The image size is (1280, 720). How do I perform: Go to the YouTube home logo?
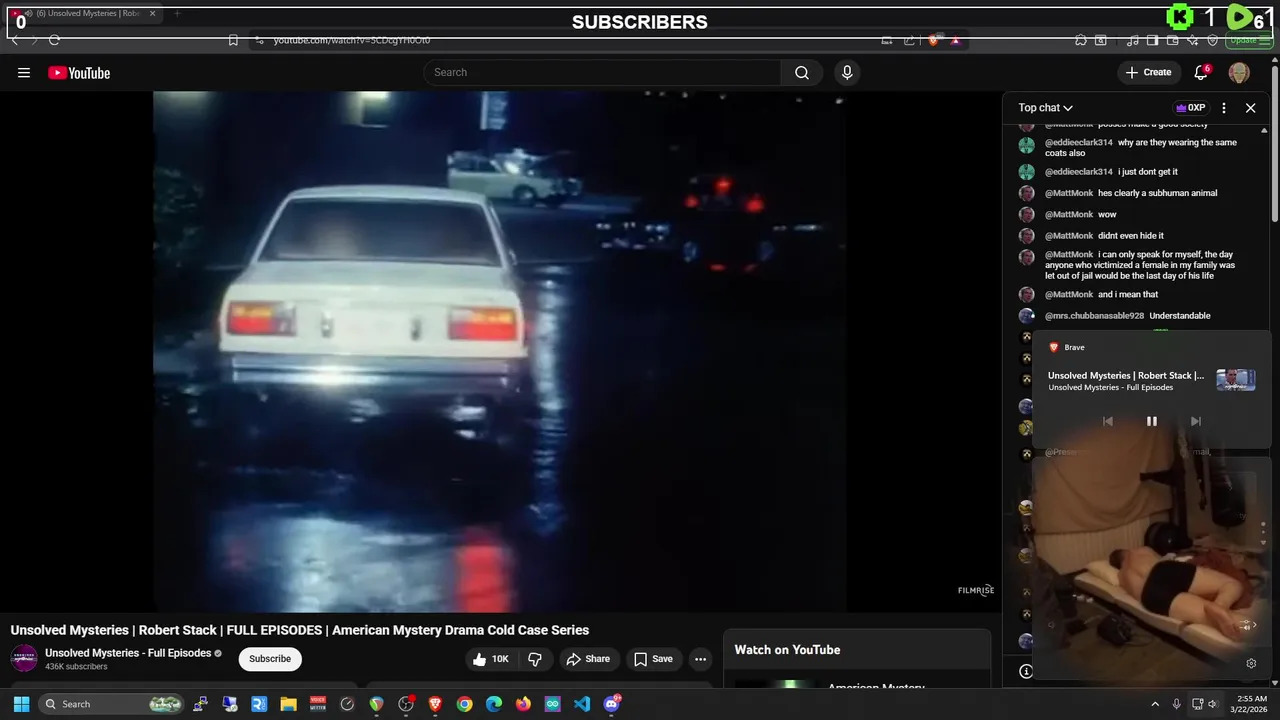point(79,73)
